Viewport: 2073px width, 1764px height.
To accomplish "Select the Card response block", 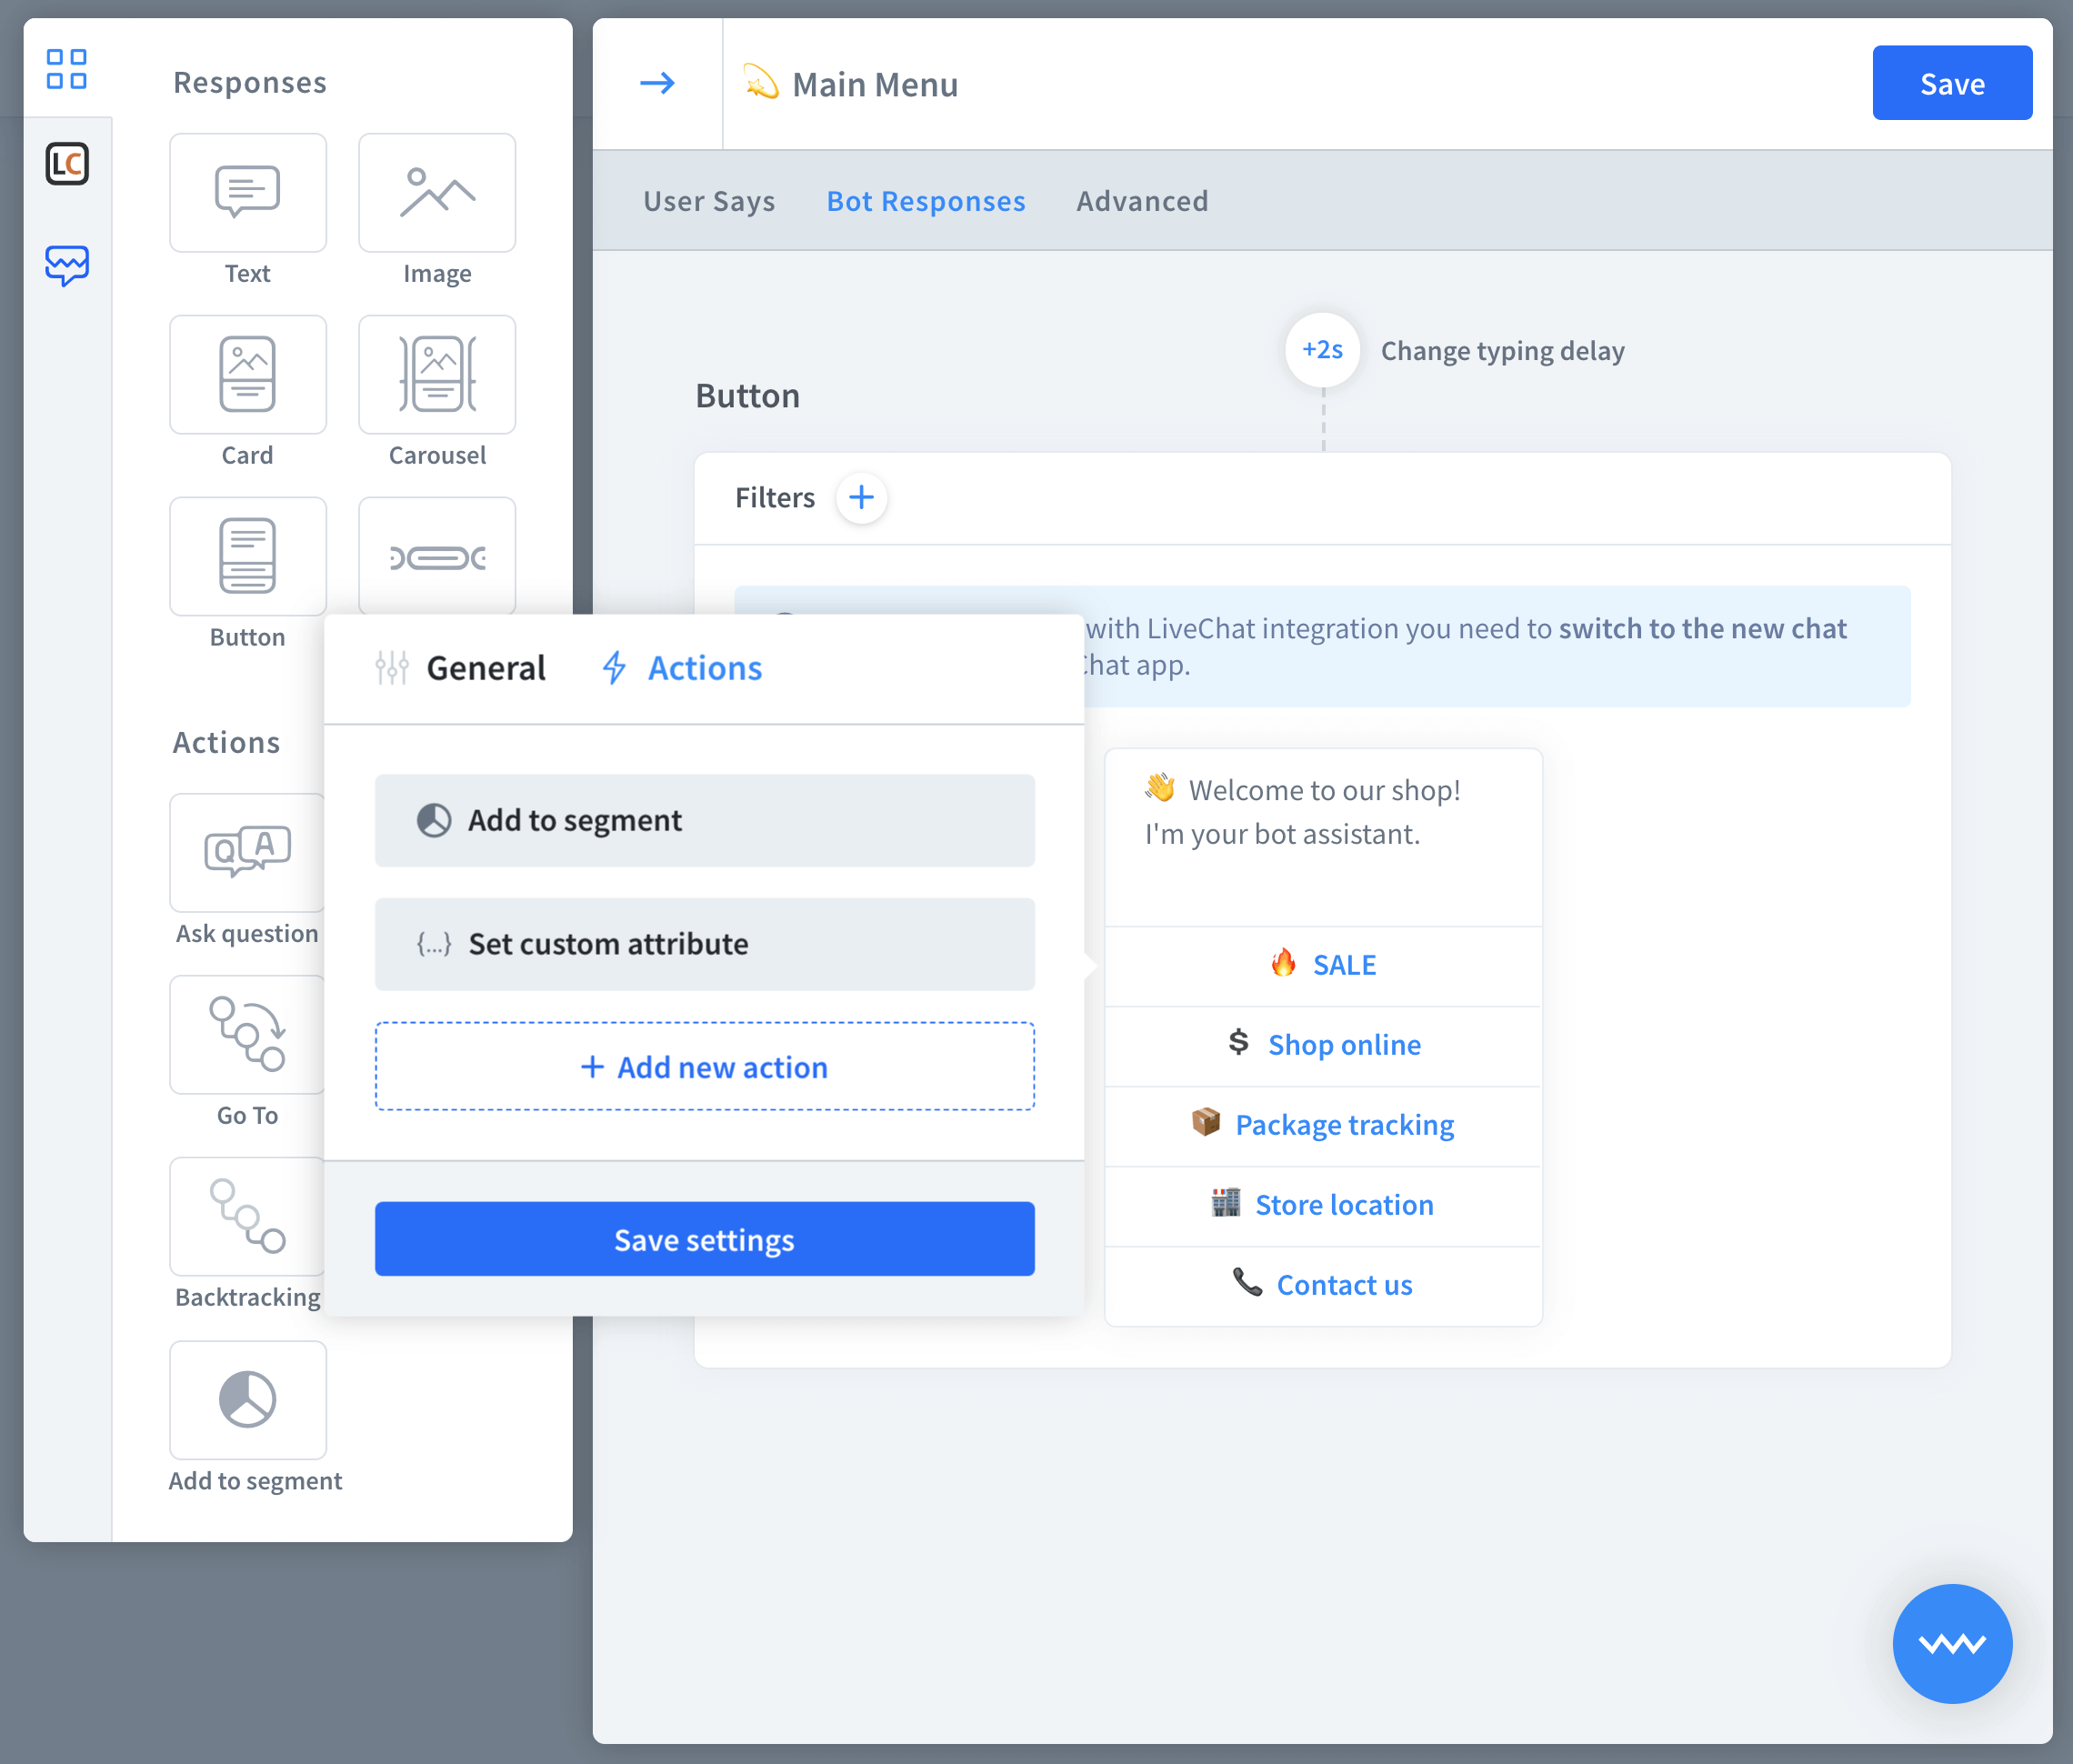I will [x=247, y=375].
